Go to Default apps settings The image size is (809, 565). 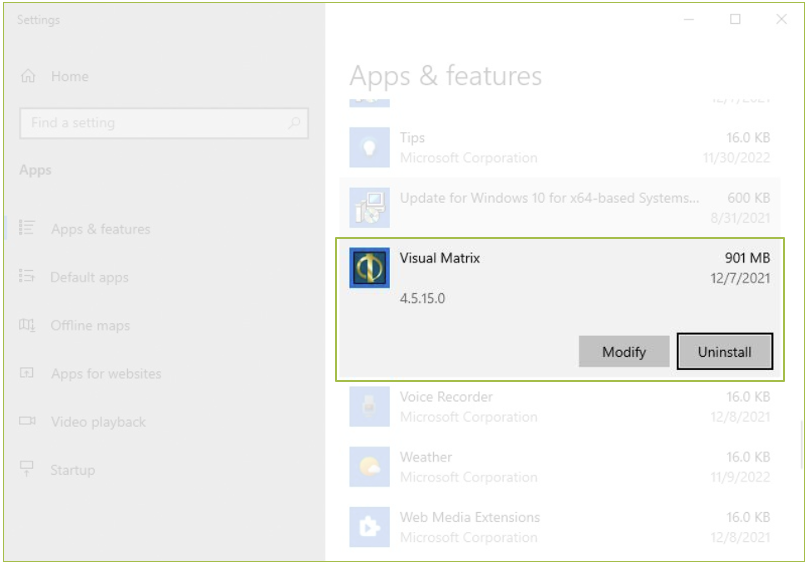click(89, 277)
